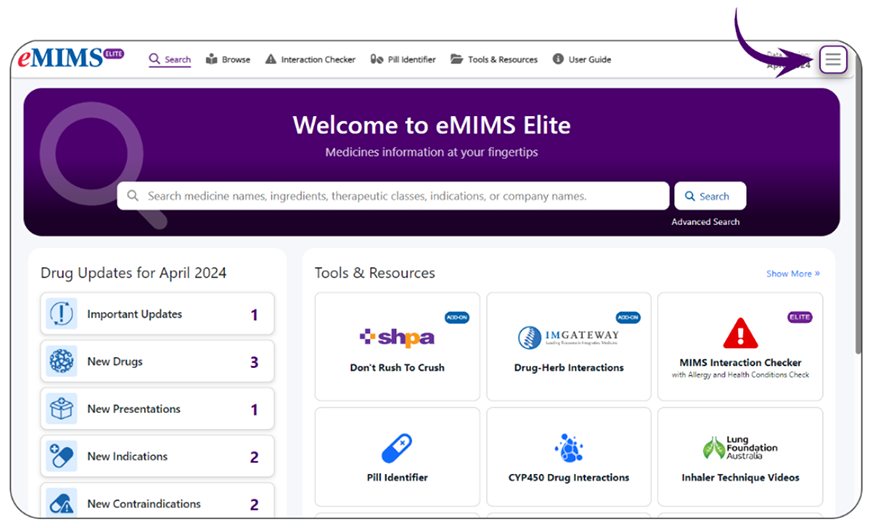Image resolution: width=870 pixels, height=528 pixels.
Task: Click the shpa logo
Action: coord(397,337)
